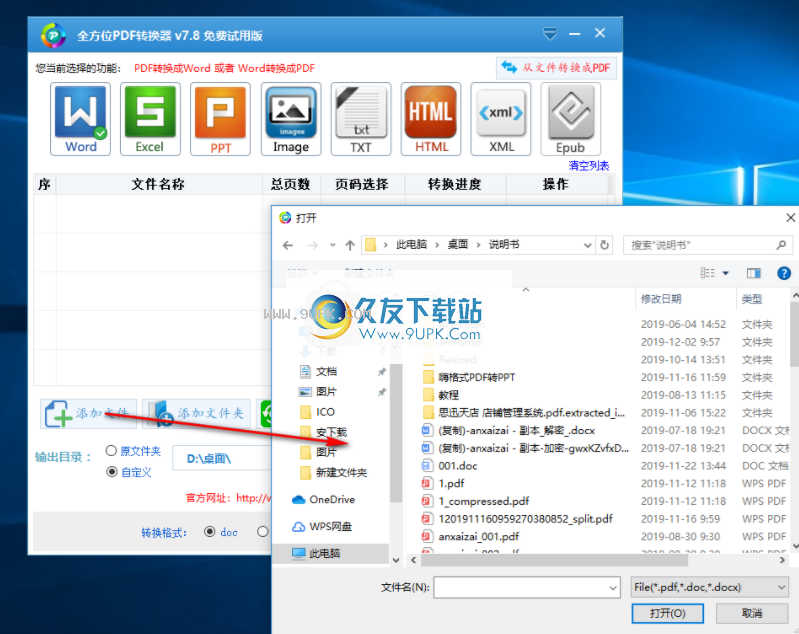Image resolution: width=799 pixels, height=634 pixels.
Task: Select the 原文件夹 radio option
Action: [111, 451]
